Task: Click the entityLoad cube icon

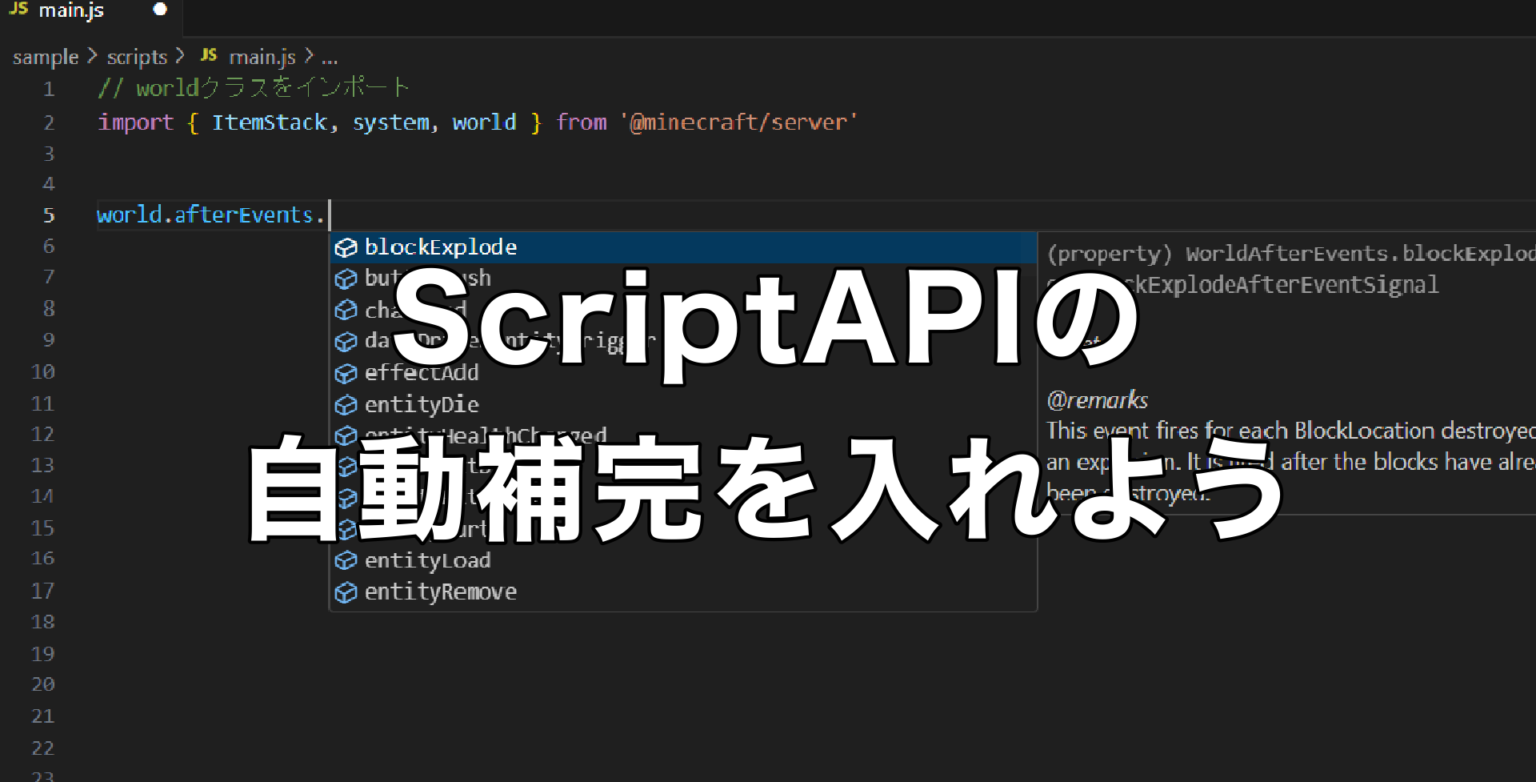Action: click(345, 560)
